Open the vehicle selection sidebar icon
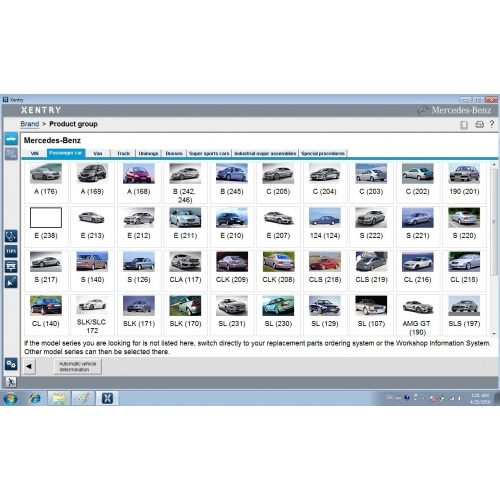 tap(11, 139)
